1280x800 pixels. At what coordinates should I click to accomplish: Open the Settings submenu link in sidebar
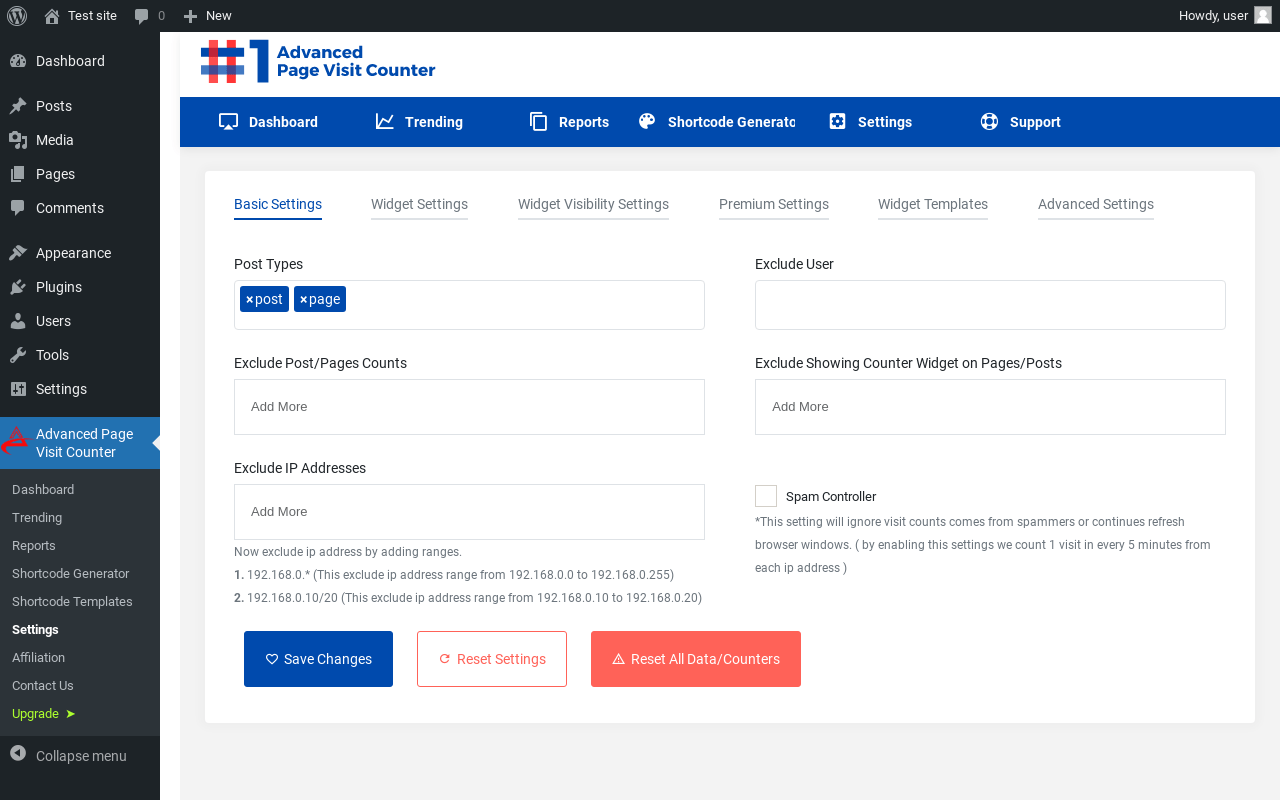coord(35,630)
